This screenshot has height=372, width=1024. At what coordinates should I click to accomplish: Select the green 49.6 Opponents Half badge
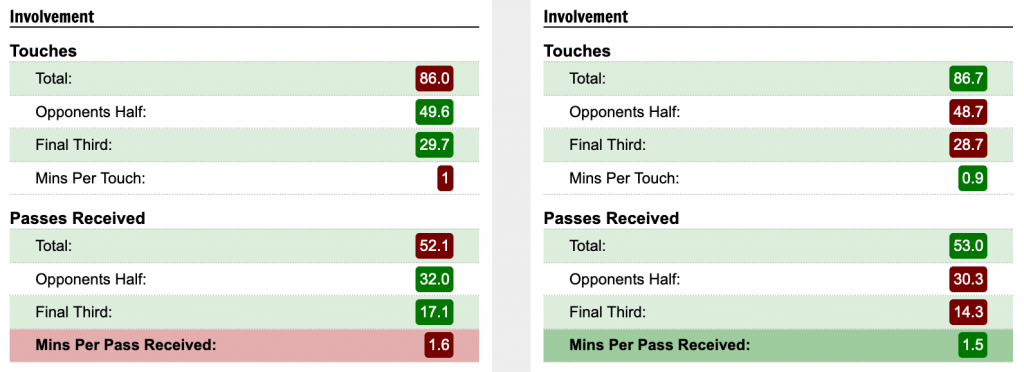click(434, 112)
